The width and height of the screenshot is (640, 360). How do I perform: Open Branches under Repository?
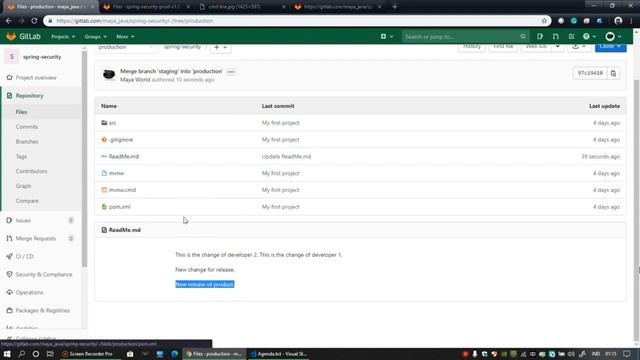point(27,142)
